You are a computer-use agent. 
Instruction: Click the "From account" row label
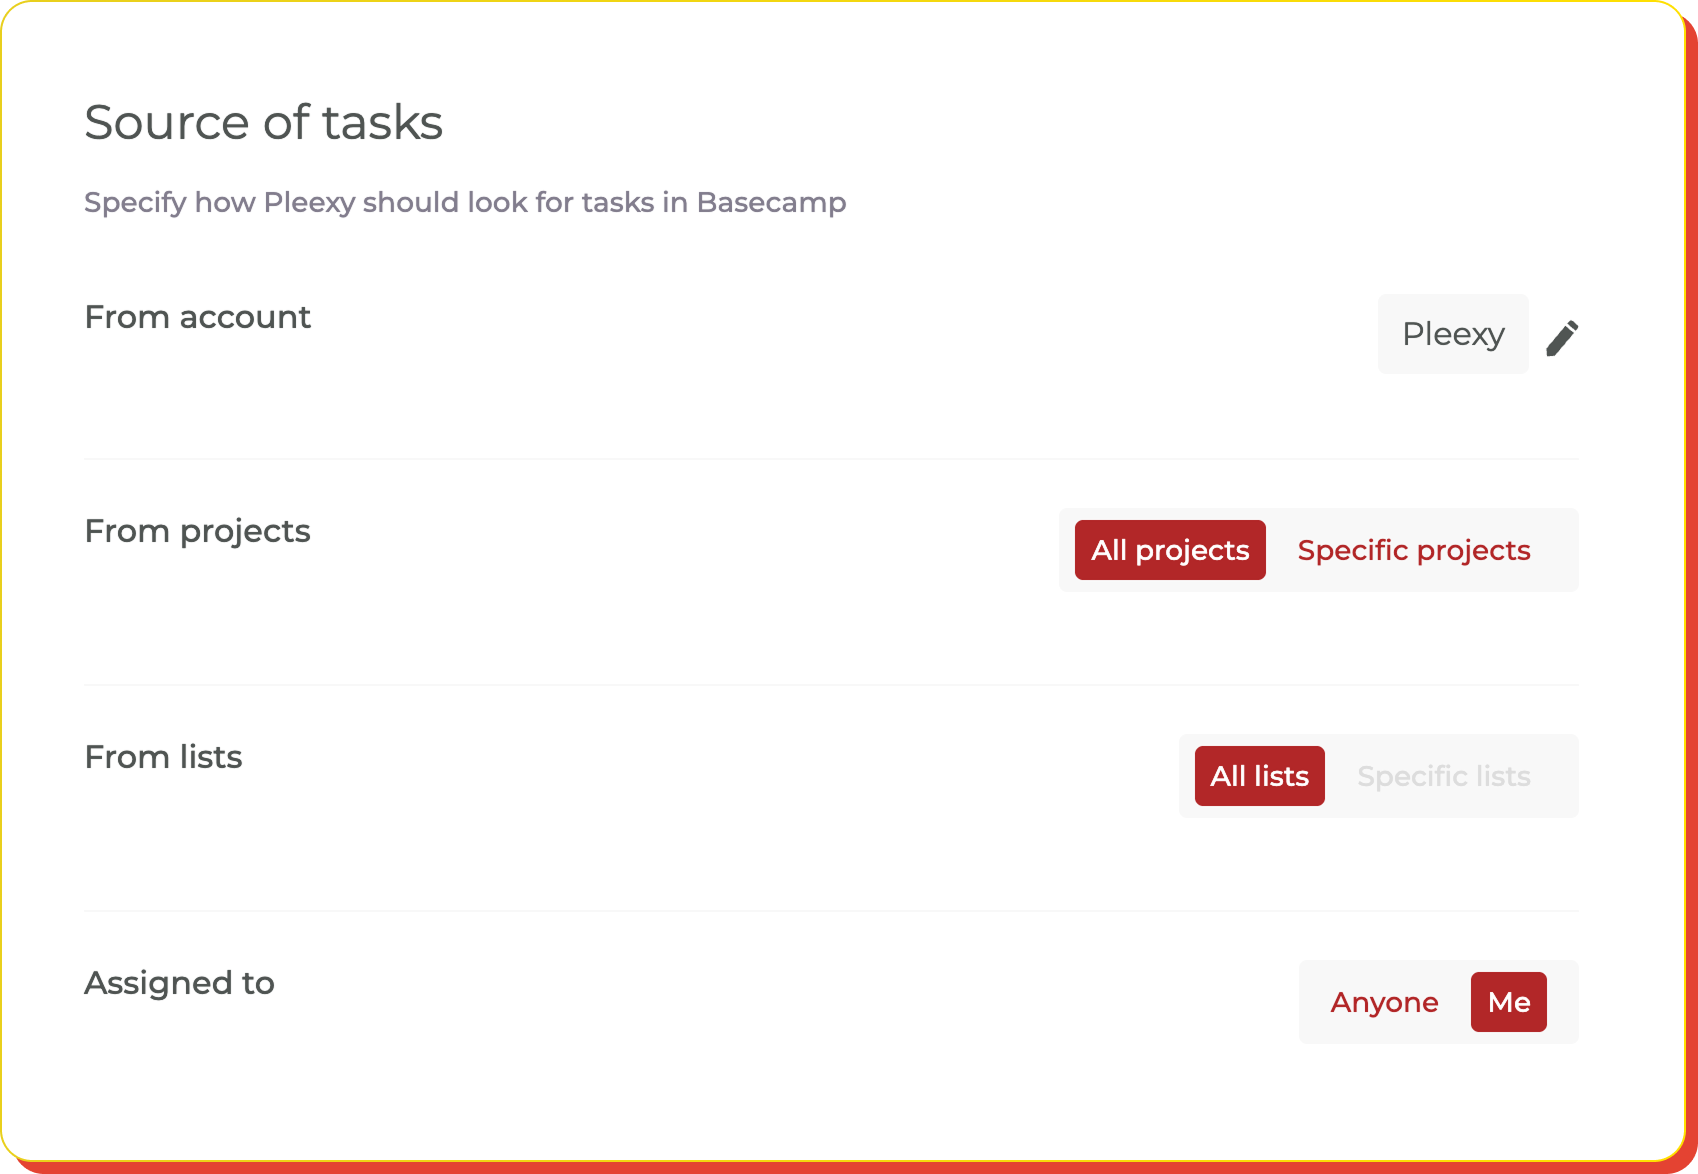[x=197, y=317]
